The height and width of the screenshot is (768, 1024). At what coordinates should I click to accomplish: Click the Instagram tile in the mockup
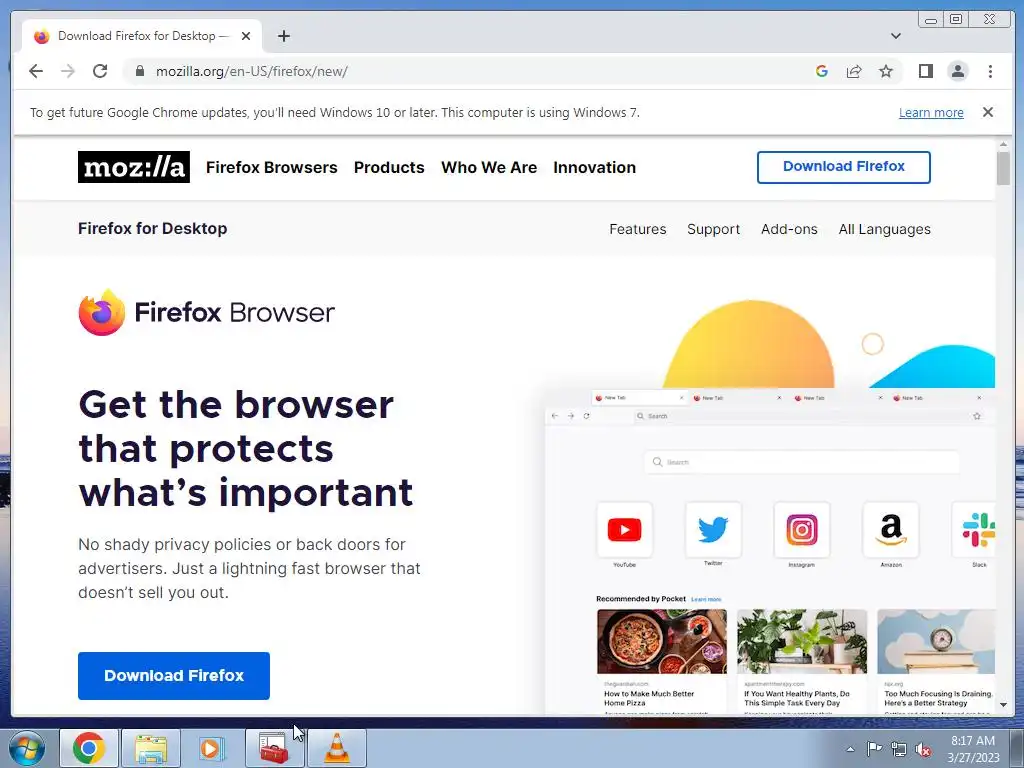tap(802, 530)
